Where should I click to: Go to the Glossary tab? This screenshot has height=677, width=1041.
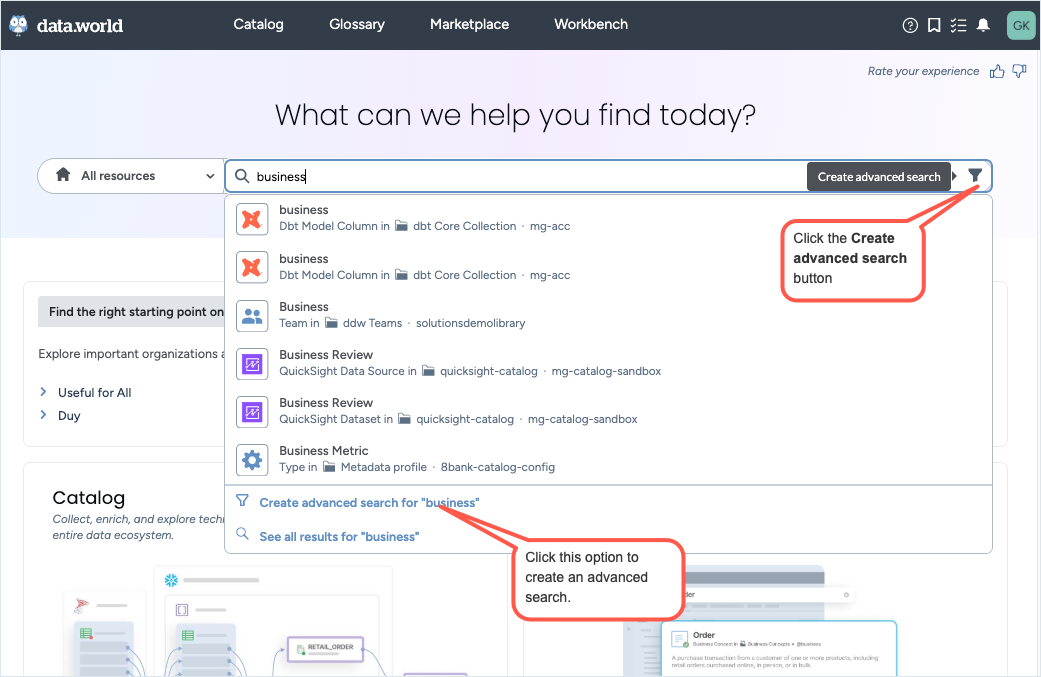(x=357, y=24)
